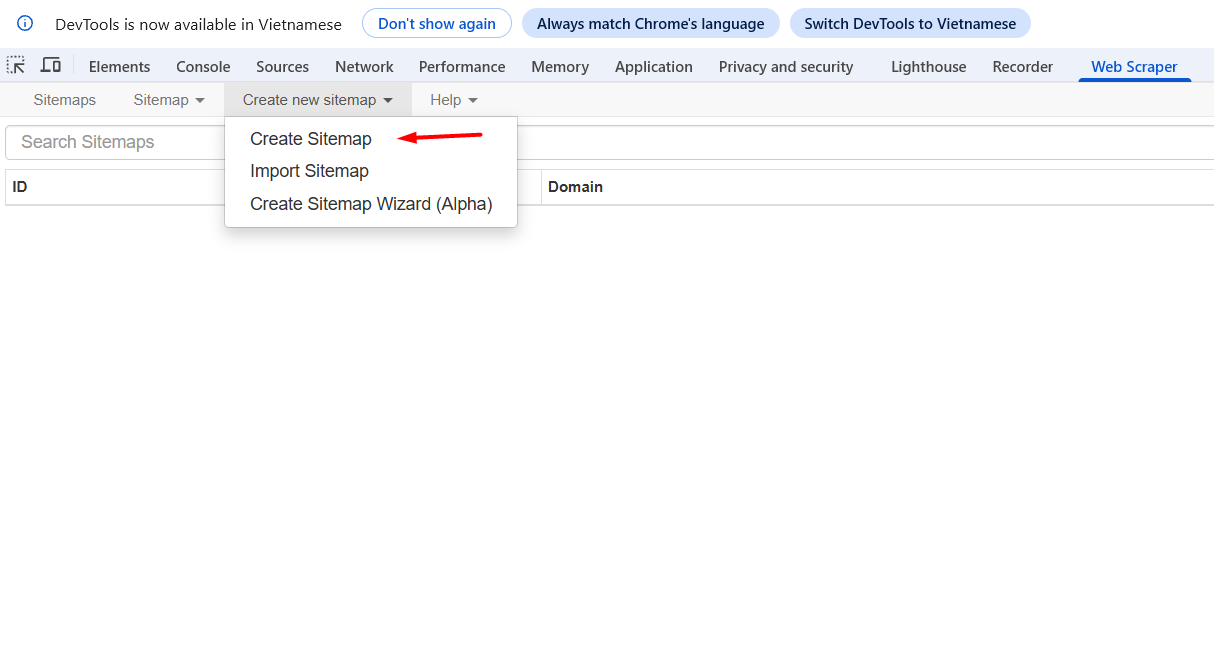Switch to the Console tab
This screenshot has height=666, width=1214.
tap(203, 67)
